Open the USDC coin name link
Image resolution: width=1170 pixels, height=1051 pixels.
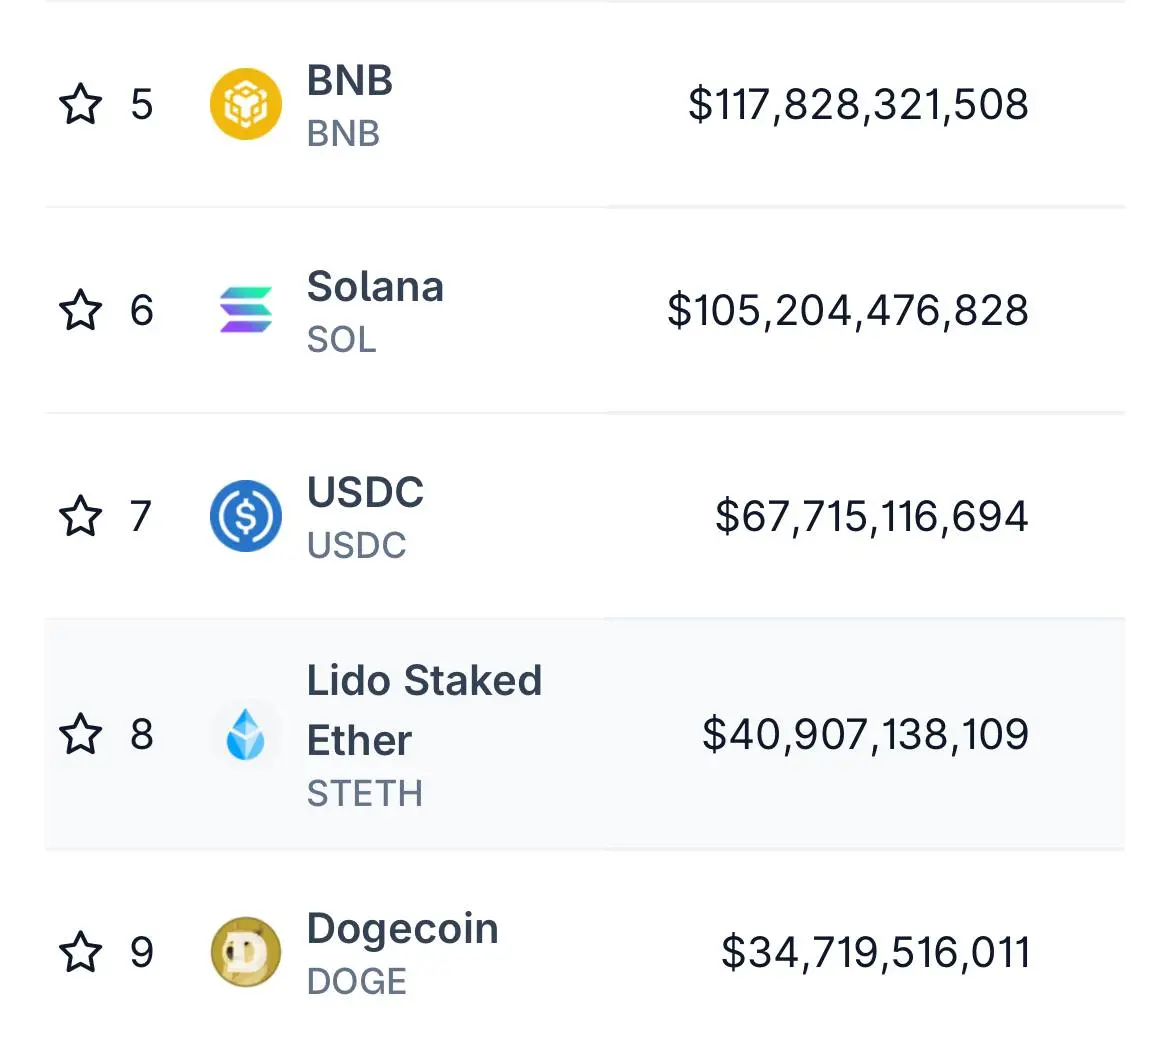coord(366,492)
